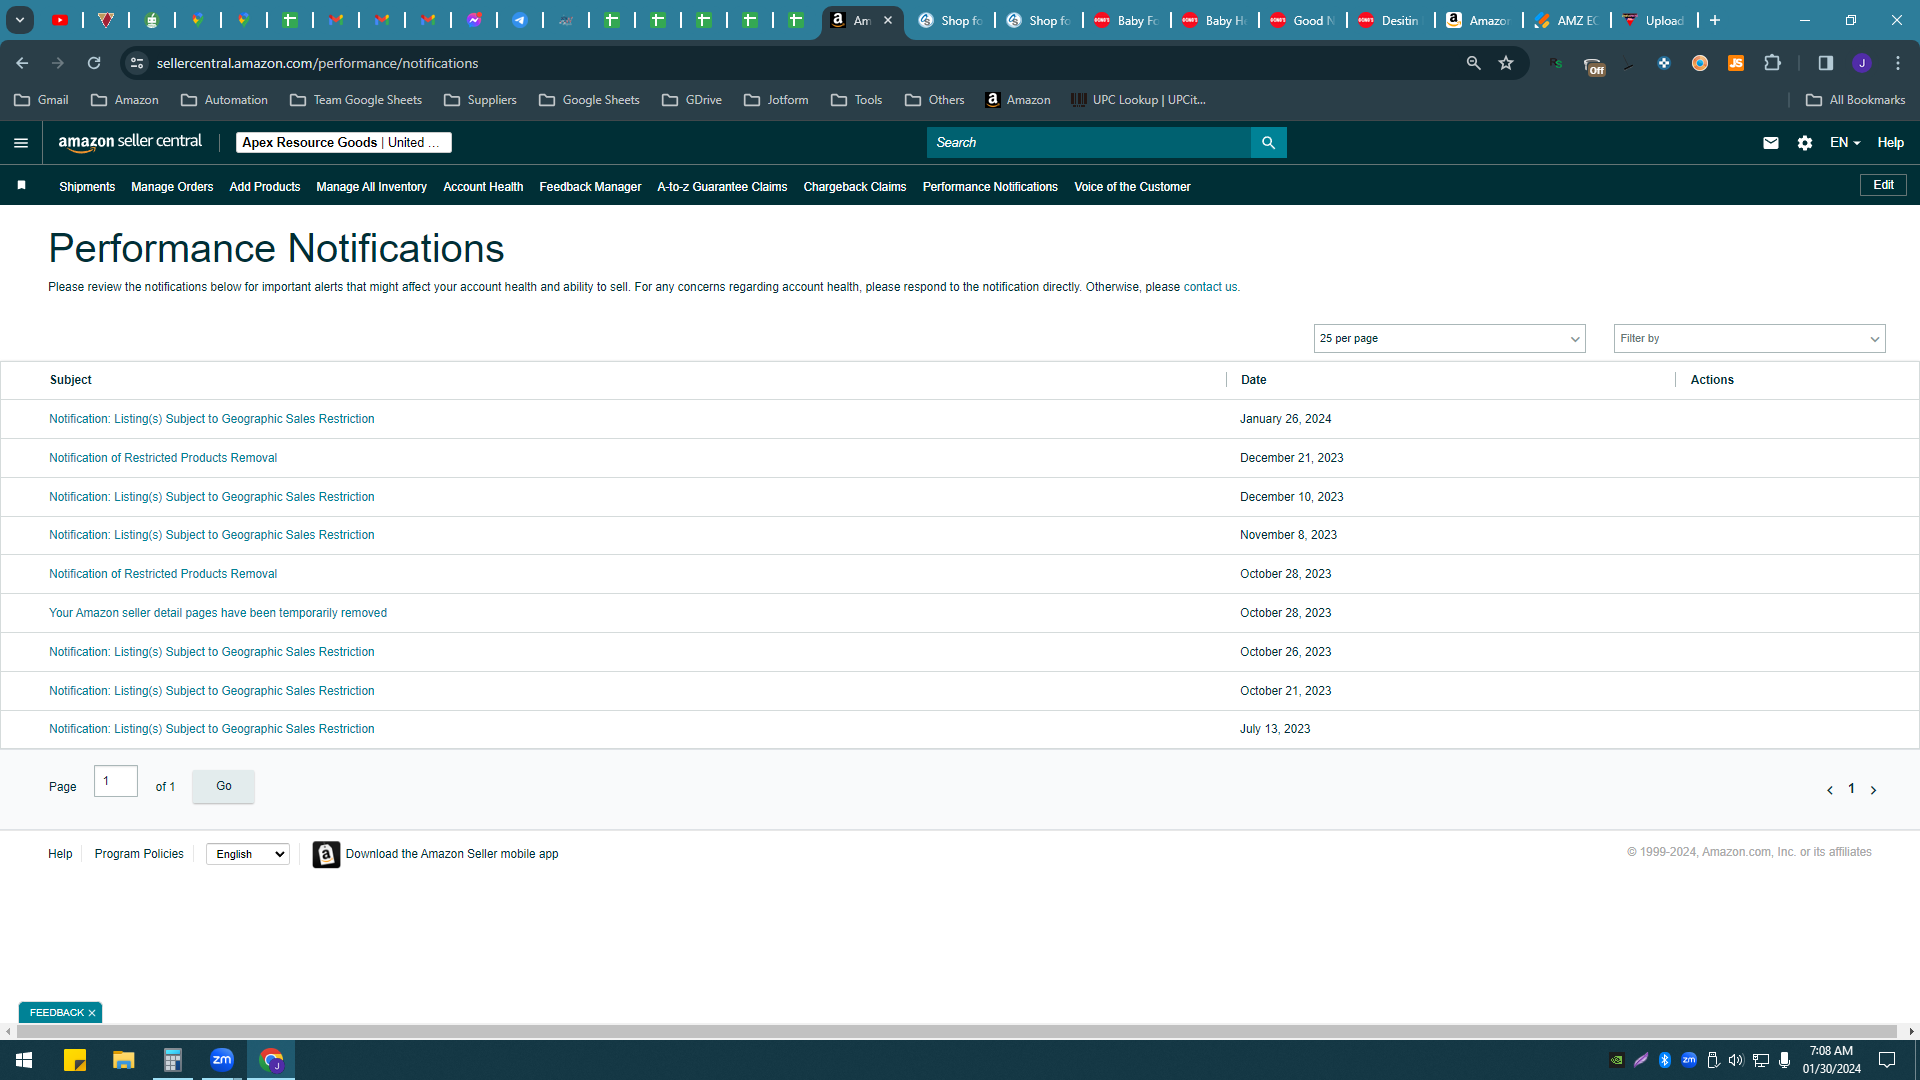The height and width of the screenshot is (1080, 1920).
Task: Bookmark this page with the star icon
Action: (x=1506, y=63)
